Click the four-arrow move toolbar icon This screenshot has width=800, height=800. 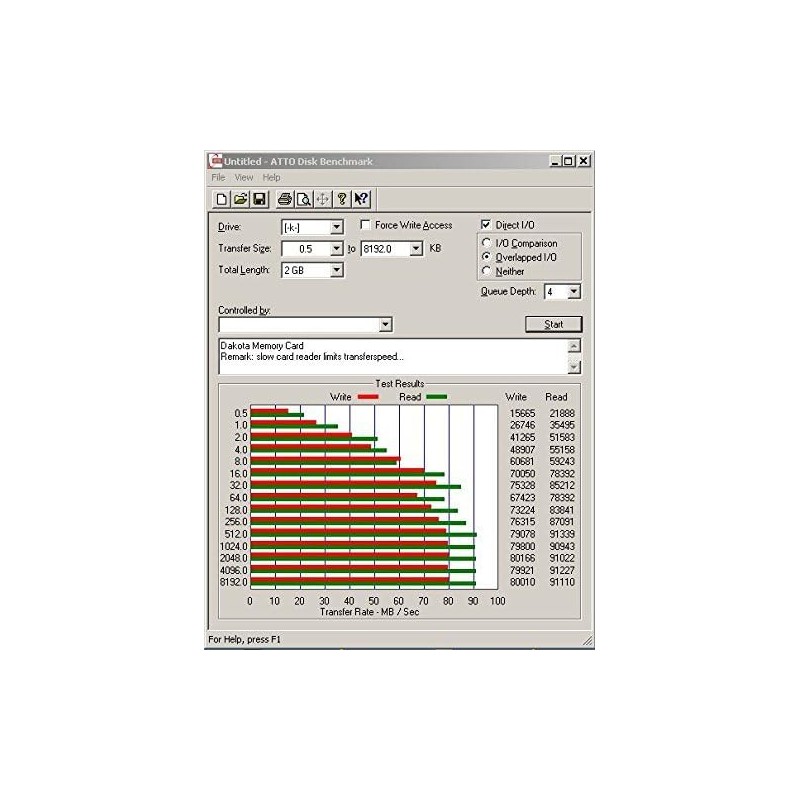coord(322,198)
